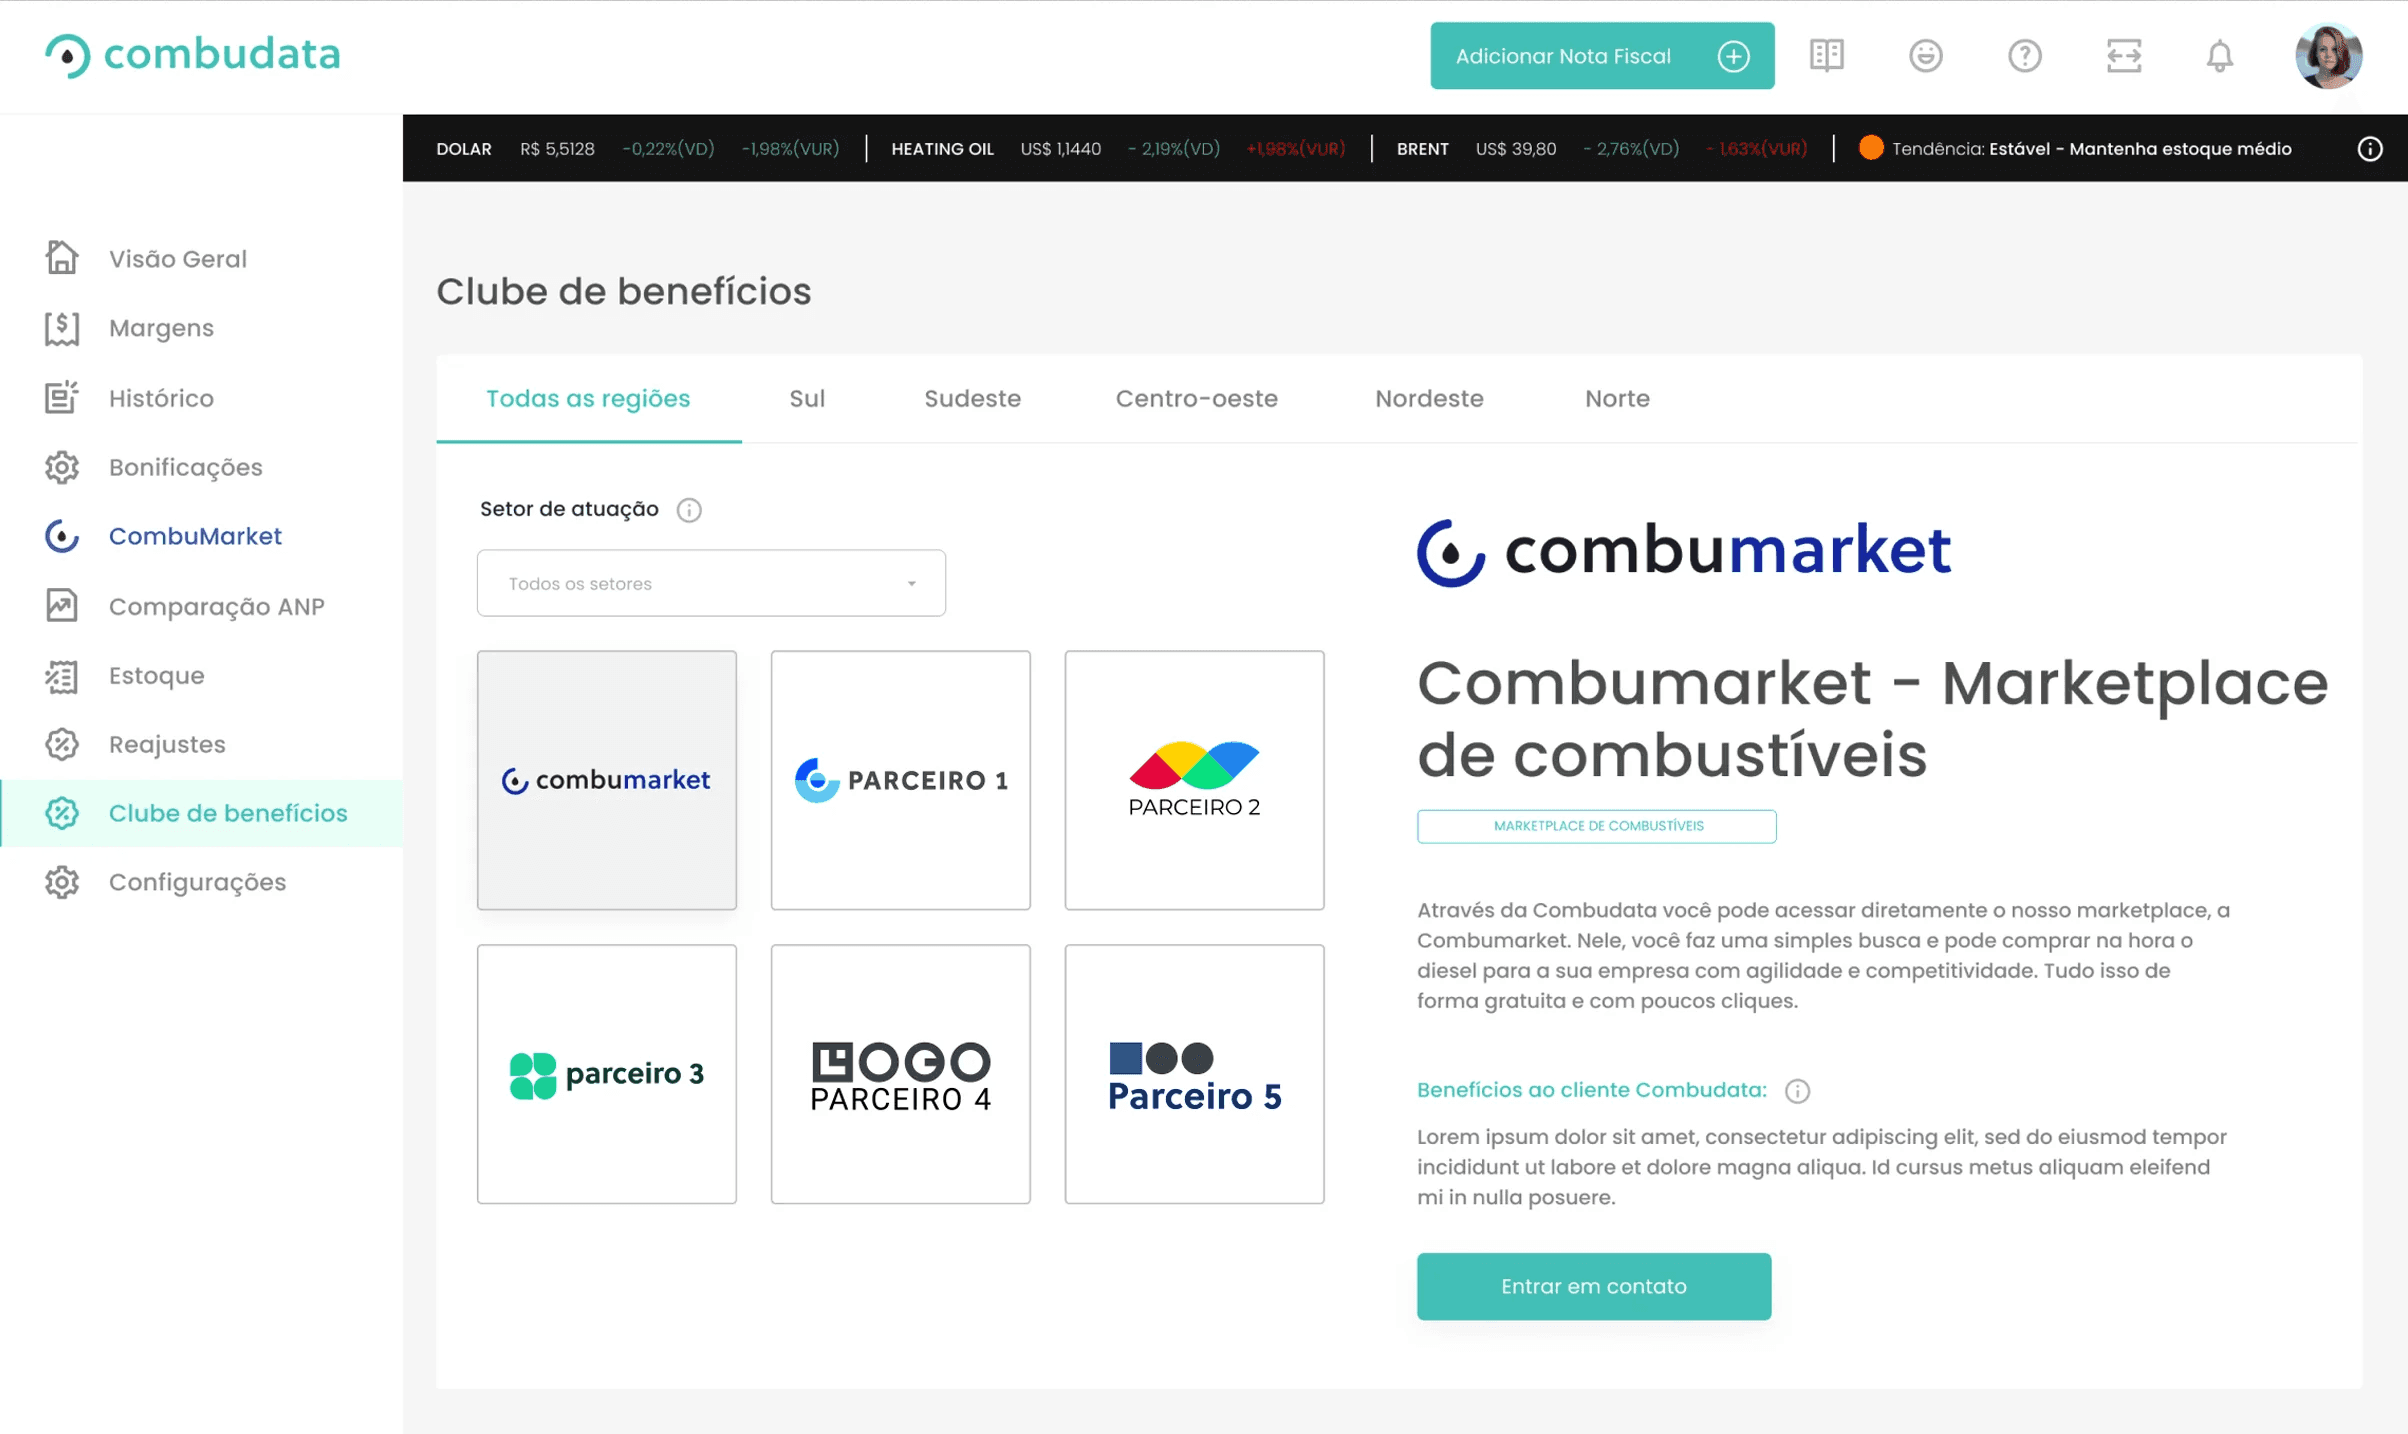Click the Clube de benefícios page title
2408x1434 pixels.
coord(623,291)
